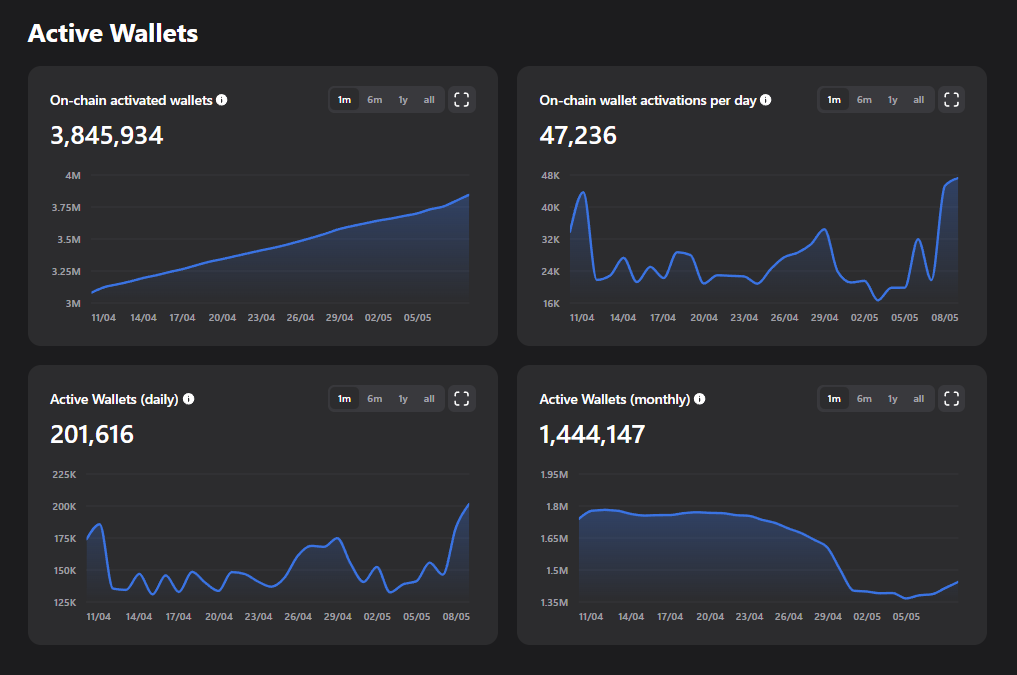The image size is (1017, 675).
Task: Show info for On-chain wallet activations per day
Action: click(x=766, y=100)
